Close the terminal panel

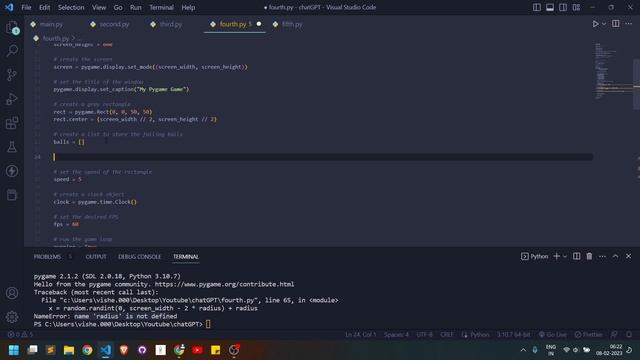pos(629,256)
